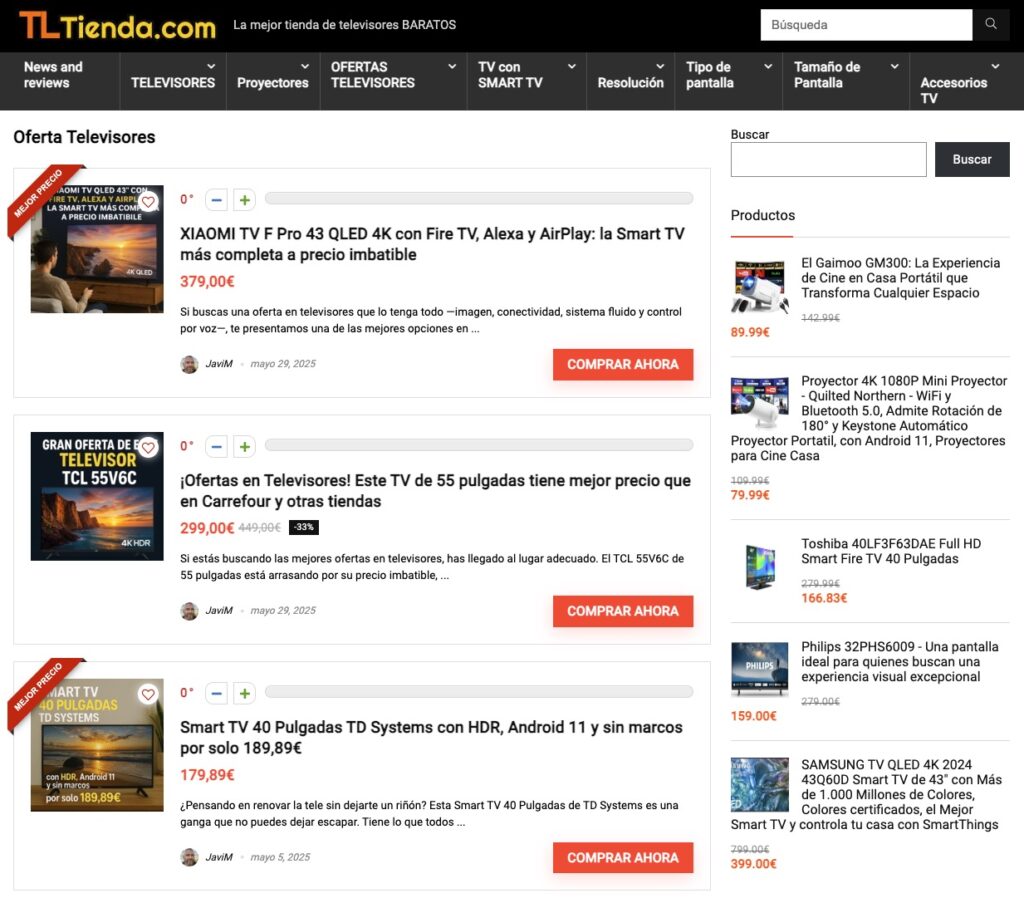
Task: Add TCL 55V6C offer to wishlist heart
Action: (x=148, y=448)
